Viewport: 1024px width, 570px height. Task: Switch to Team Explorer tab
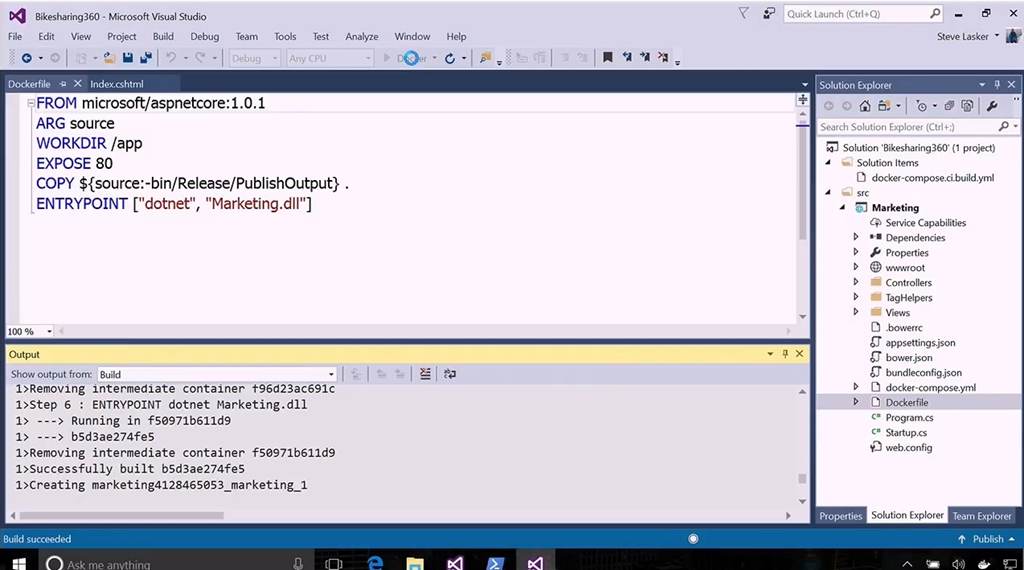[x=981, y=516]
